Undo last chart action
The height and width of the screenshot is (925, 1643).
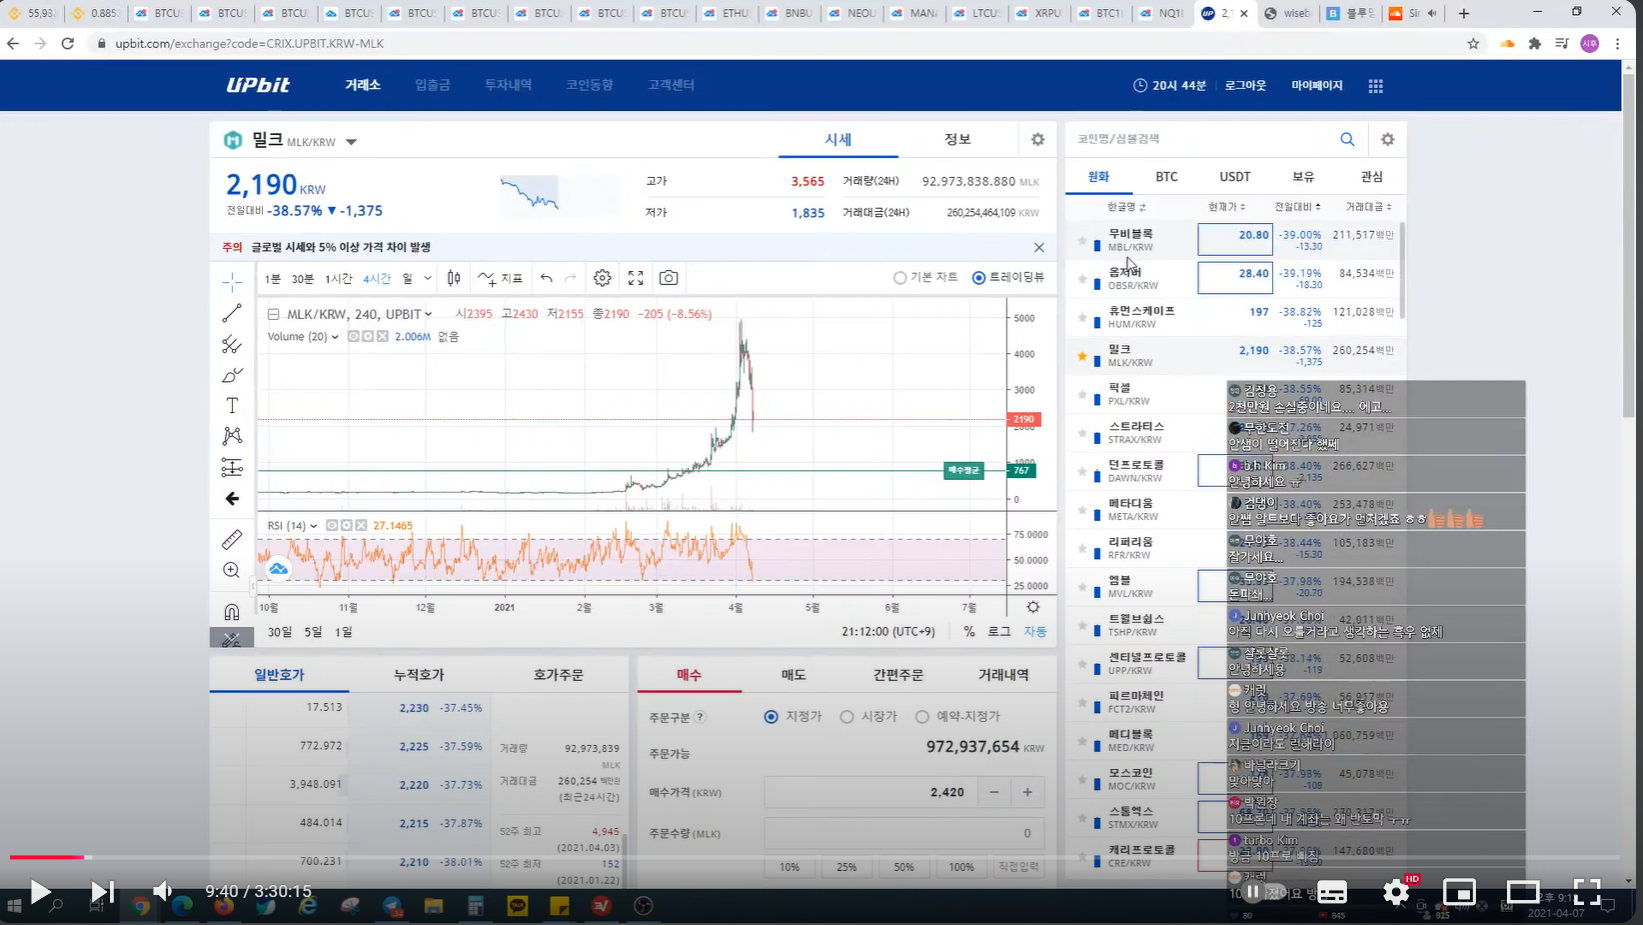tap(546, 278)
